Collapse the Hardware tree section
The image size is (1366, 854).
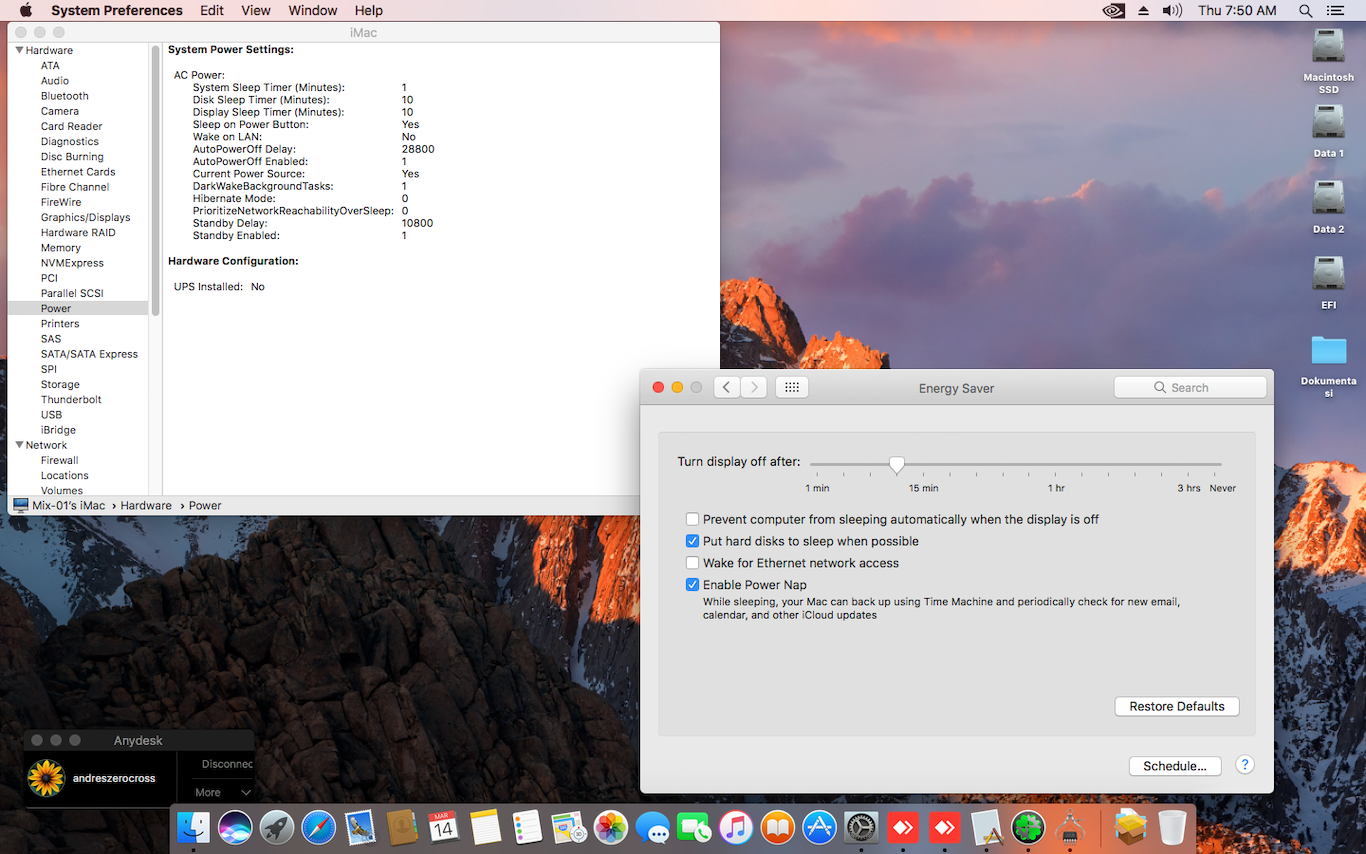(19, 50)
